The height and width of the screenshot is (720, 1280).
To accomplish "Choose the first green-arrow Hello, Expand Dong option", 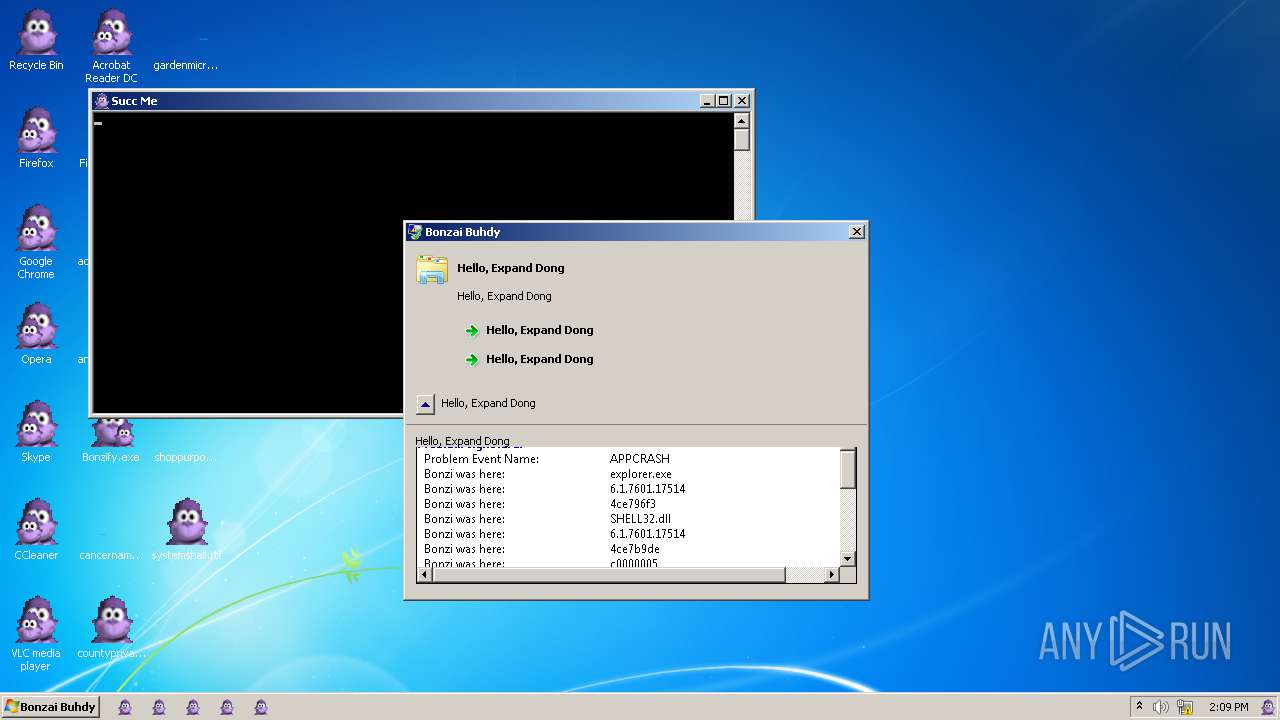I will pyautogui.click(x=530, y=330).
